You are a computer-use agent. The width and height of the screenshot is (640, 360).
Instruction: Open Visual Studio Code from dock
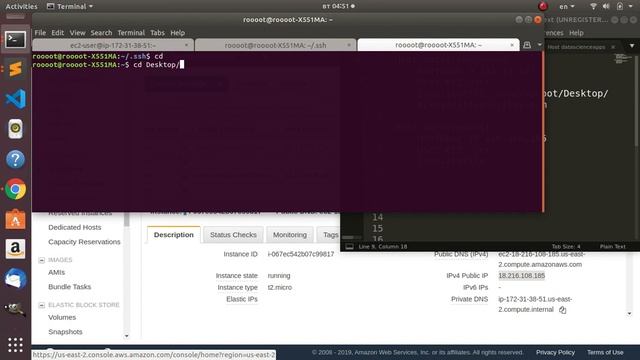click(15, 99)
